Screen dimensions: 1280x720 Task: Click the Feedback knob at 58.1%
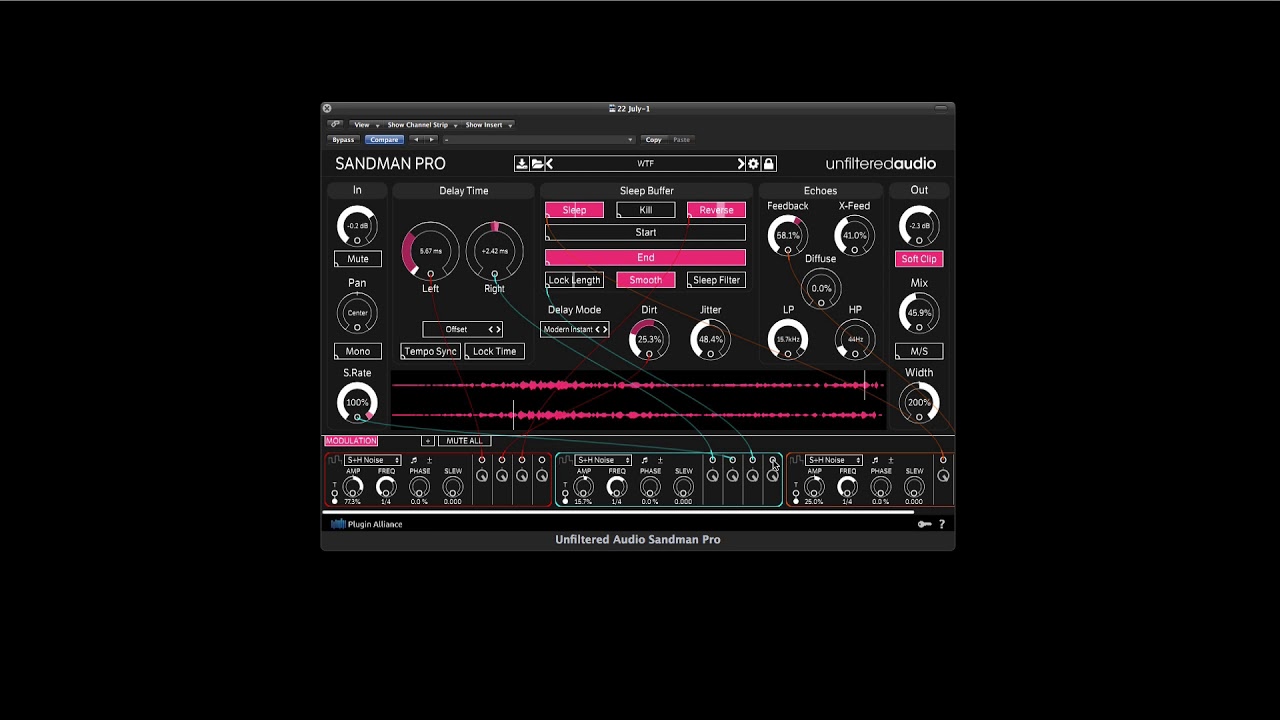click(x=788, y=236)
